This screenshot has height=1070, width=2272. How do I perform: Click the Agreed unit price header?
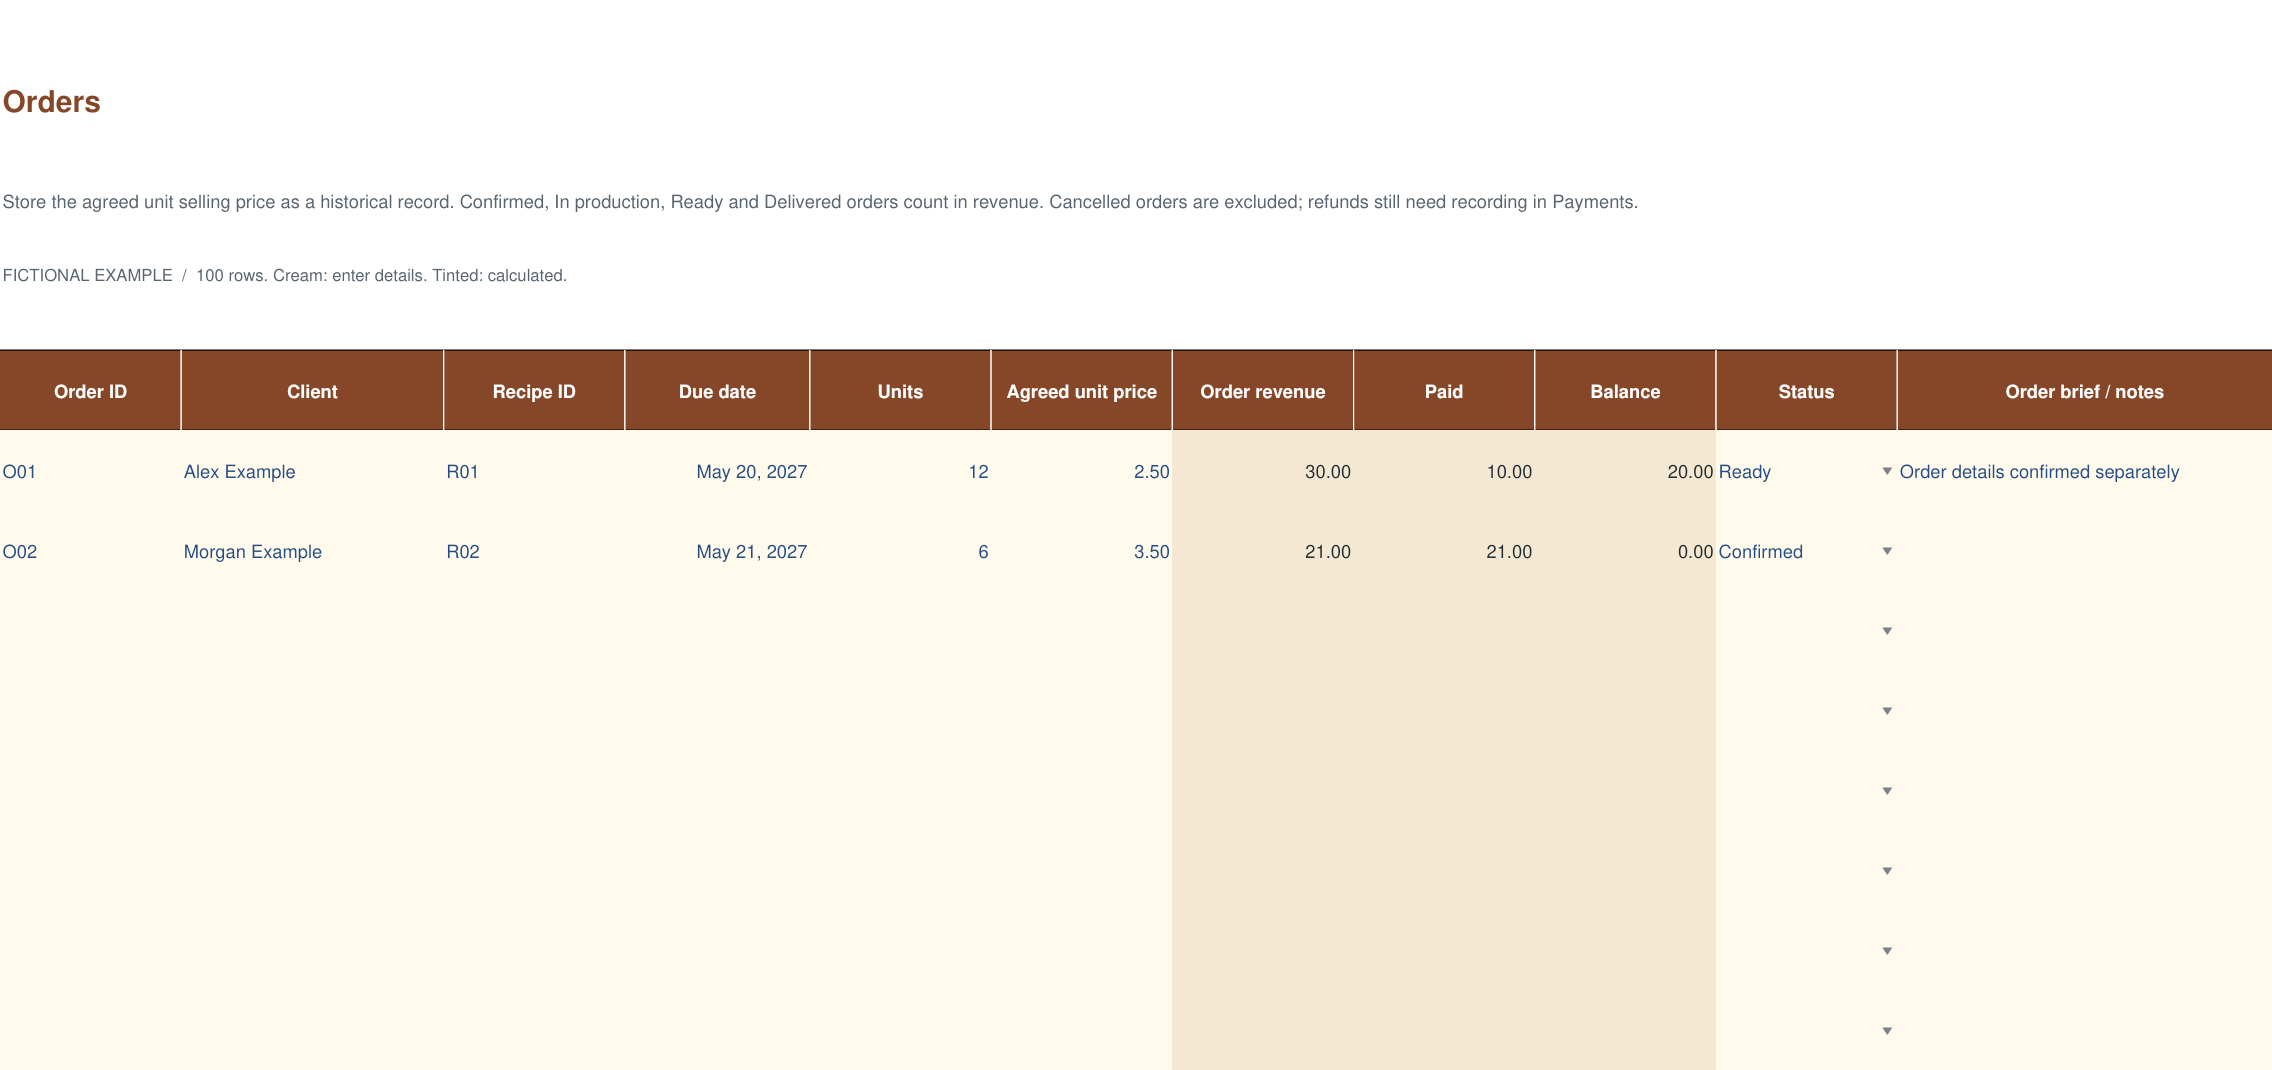[1081, 391]
